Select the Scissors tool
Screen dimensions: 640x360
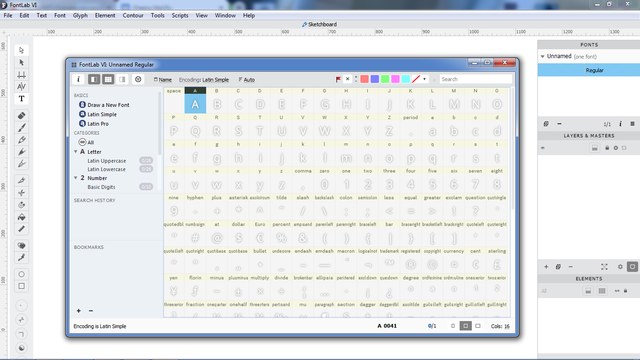pos(22,193)
